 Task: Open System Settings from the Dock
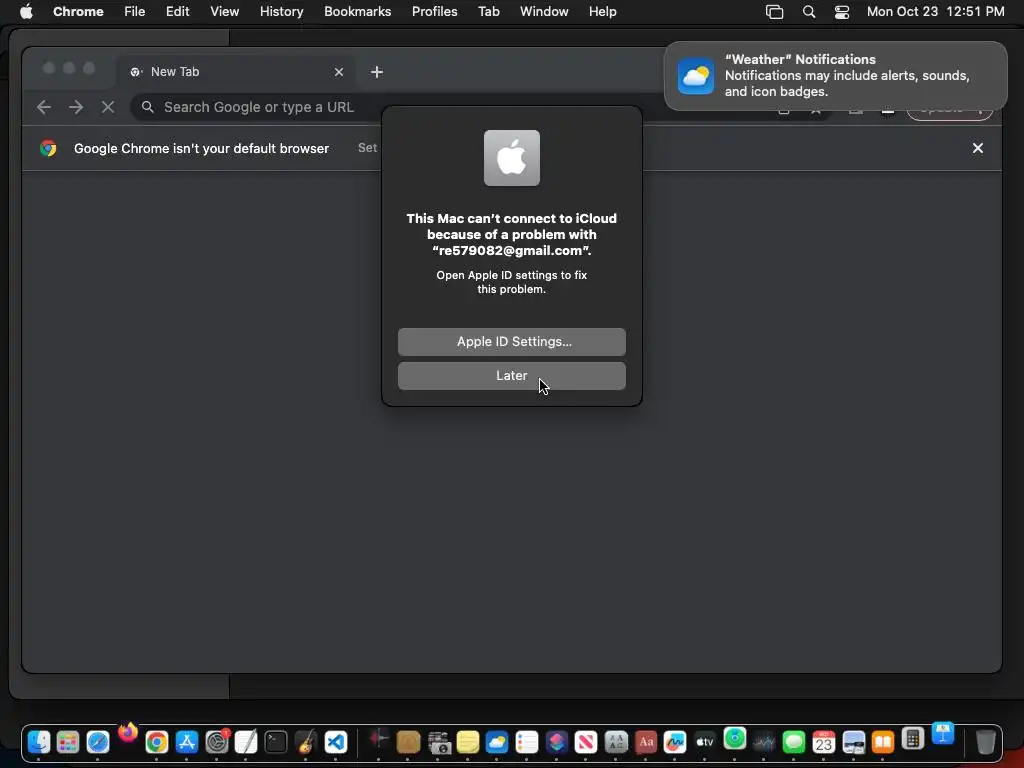pyautogui.click(x=217, y=742)
